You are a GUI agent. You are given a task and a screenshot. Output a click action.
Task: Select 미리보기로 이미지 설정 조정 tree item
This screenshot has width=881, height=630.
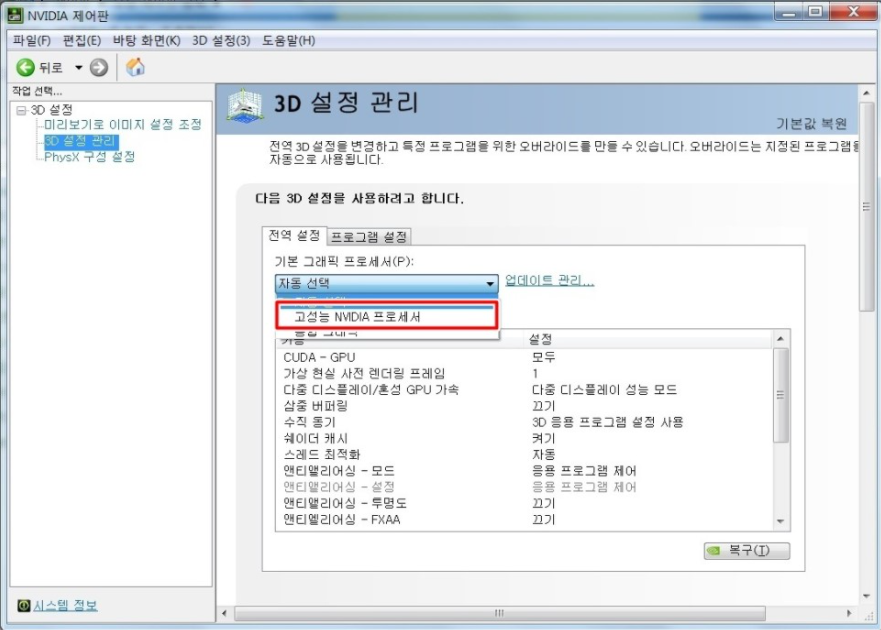click(x=122, y=124)
